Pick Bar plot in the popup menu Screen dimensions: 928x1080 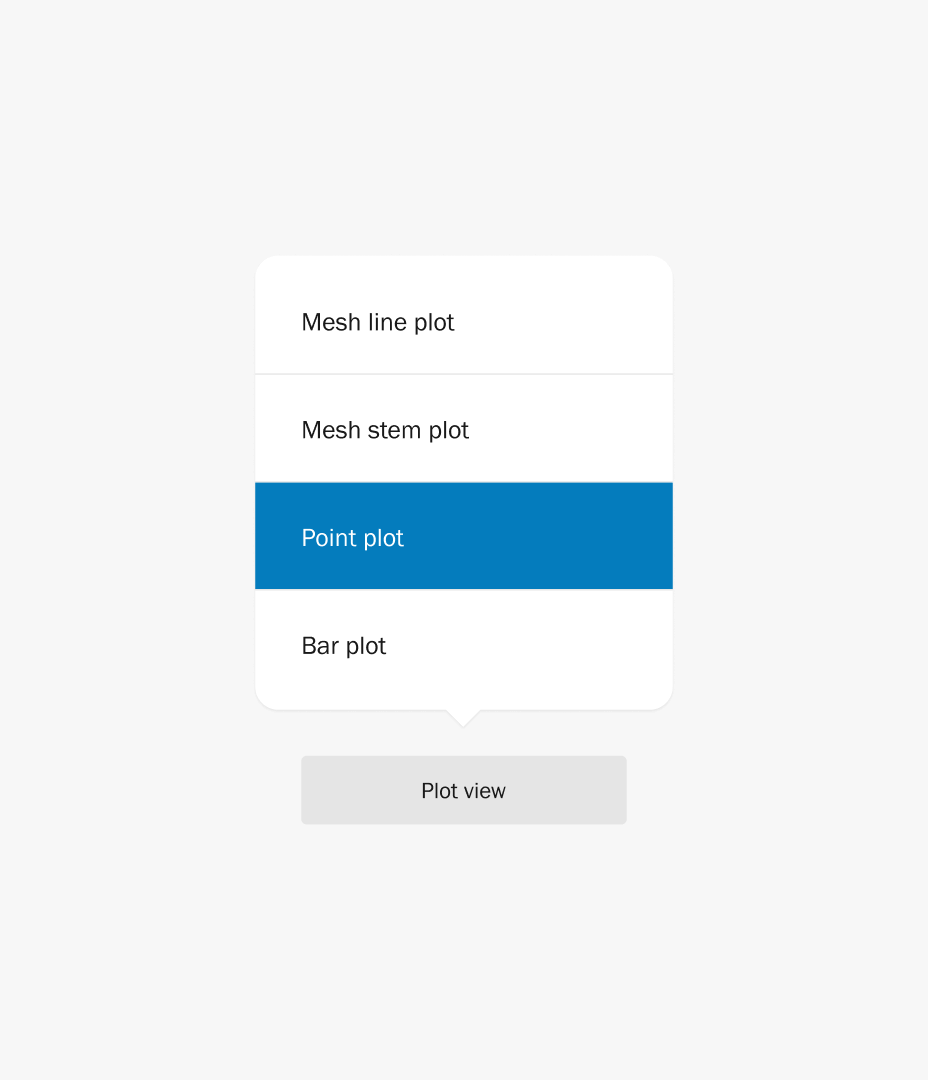463,646
